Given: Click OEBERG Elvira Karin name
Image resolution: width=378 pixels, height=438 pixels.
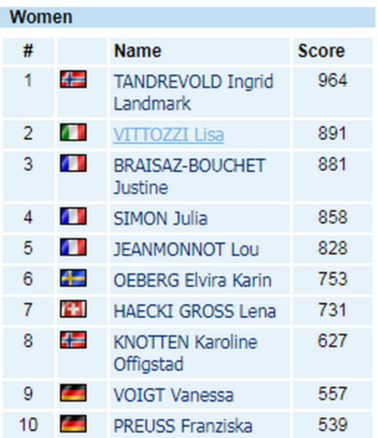Looking at the screenshot, I should 193,280.
